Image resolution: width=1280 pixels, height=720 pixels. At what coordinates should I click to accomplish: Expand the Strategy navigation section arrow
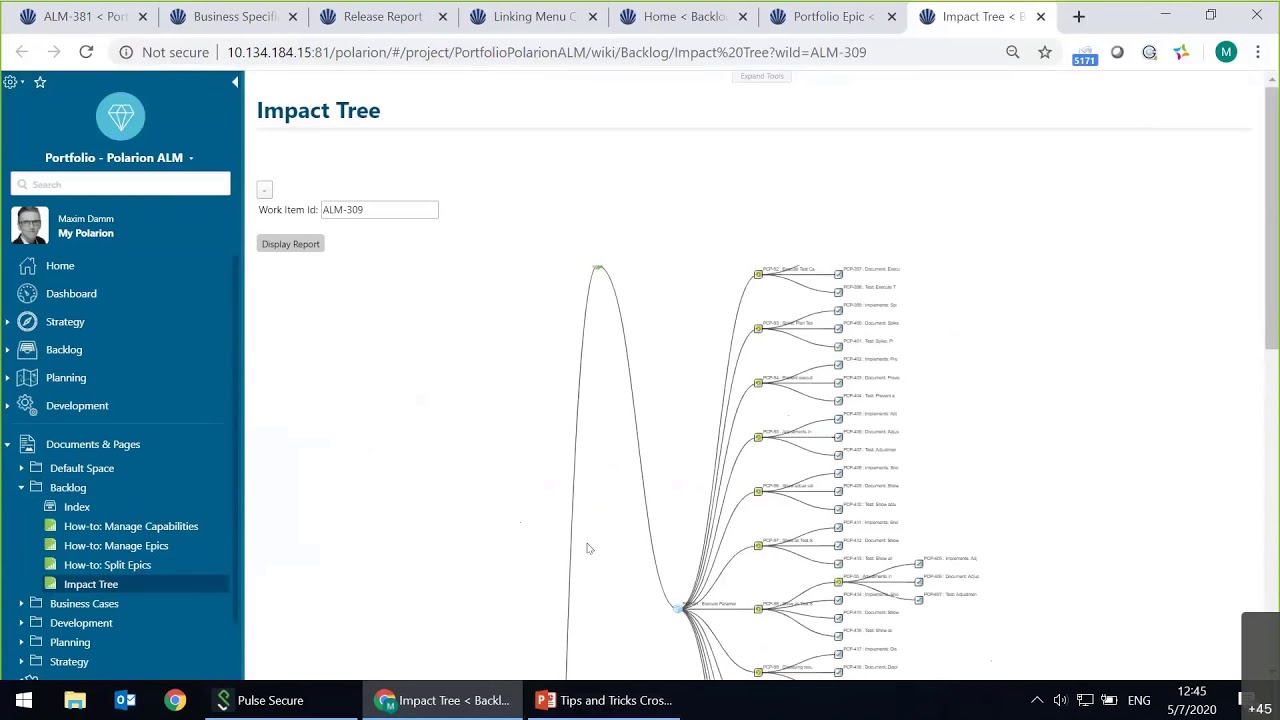tap(7, 322)
